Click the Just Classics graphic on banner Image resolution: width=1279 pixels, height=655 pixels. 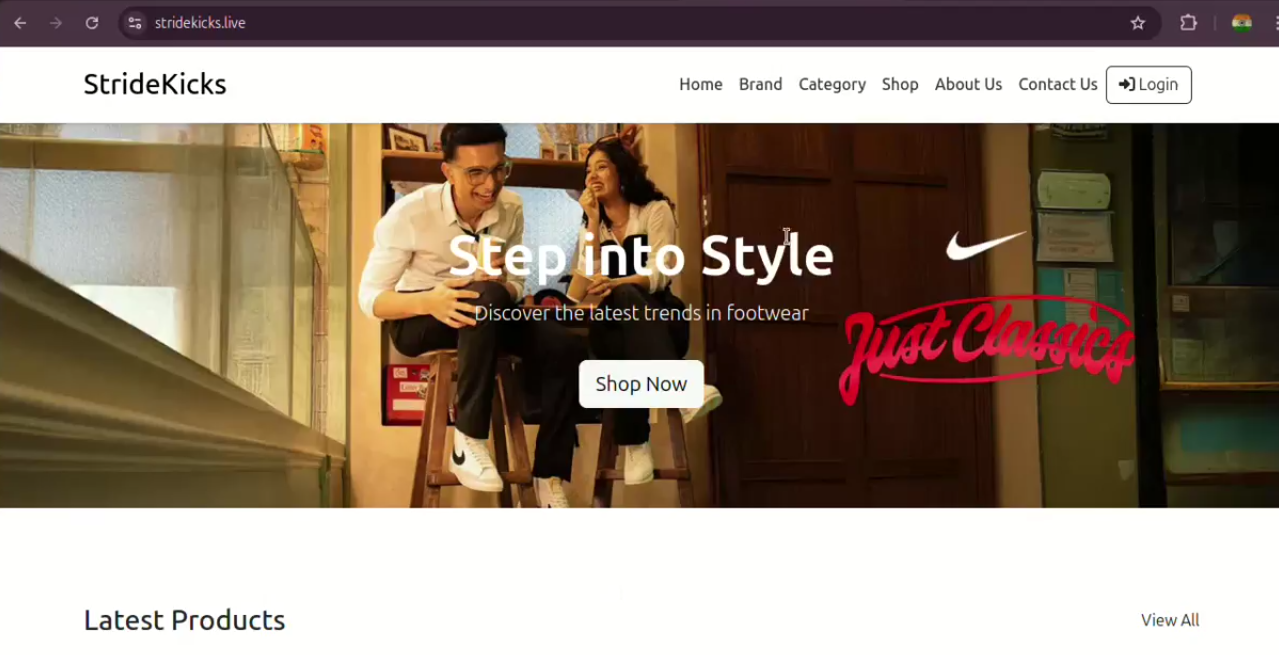click(987, 348)
